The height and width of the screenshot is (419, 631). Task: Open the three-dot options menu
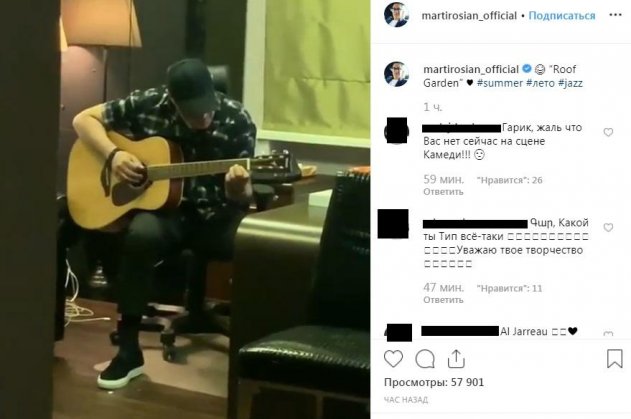click(x=615, y=15)
